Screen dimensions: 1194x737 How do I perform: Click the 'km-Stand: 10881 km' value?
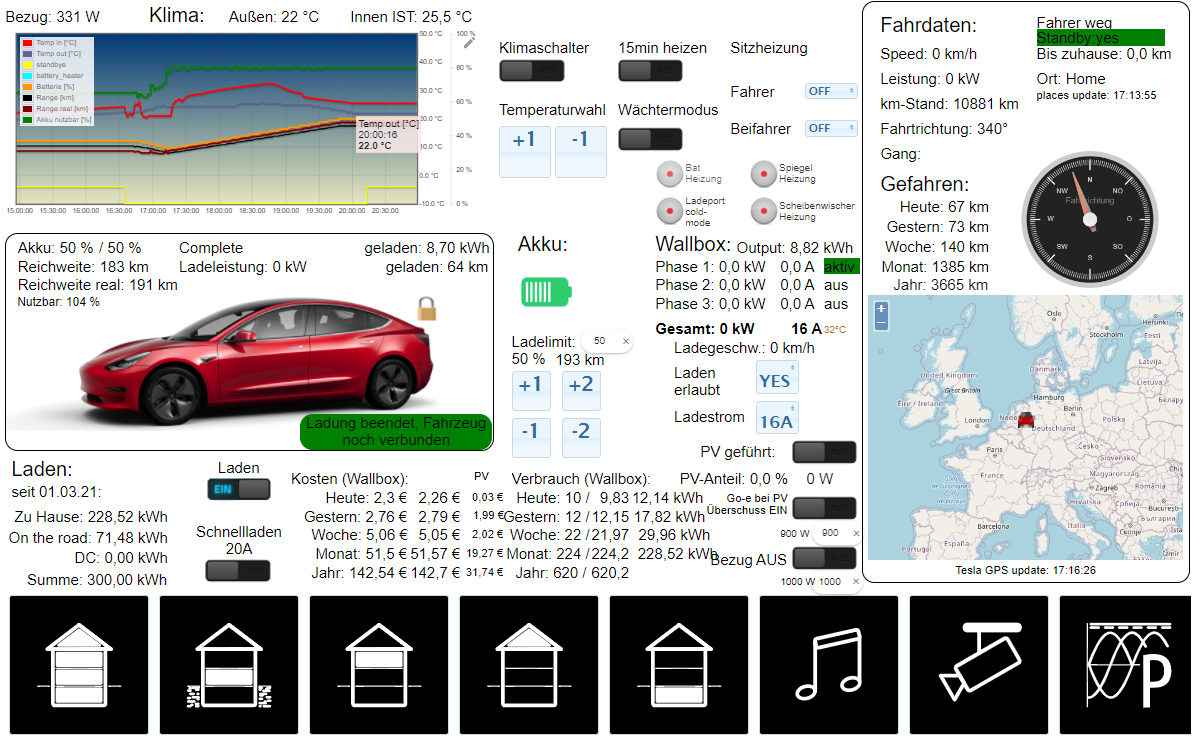pyautogui.click(x=950, y=104)
